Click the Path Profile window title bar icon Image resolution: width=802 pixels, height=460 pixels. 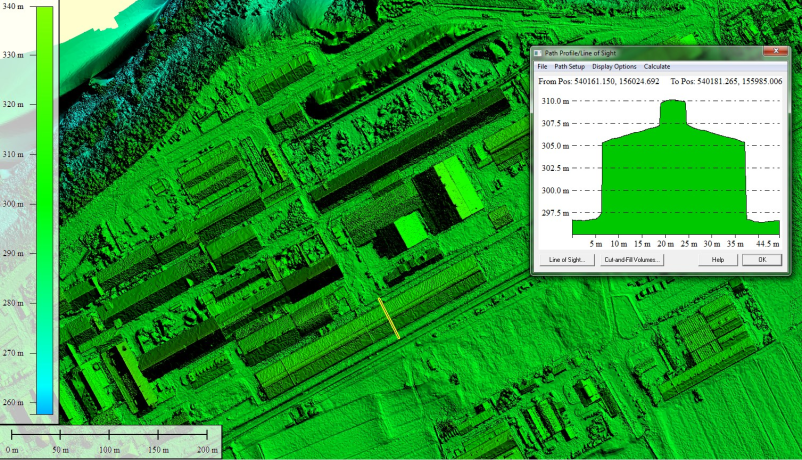[x=538, y=52]
